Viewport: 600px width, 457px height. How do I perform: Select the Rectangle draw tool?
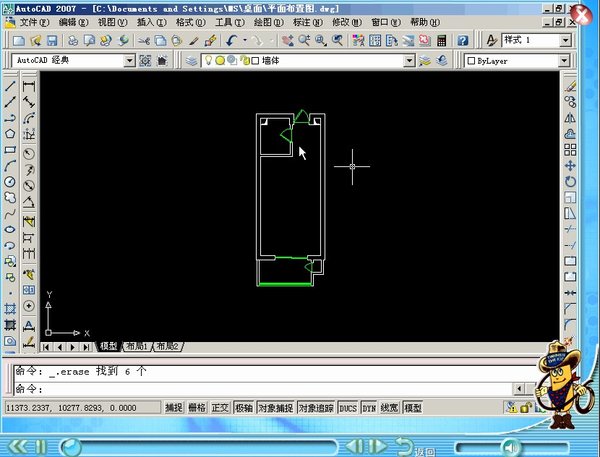click(x=10, y=150)
